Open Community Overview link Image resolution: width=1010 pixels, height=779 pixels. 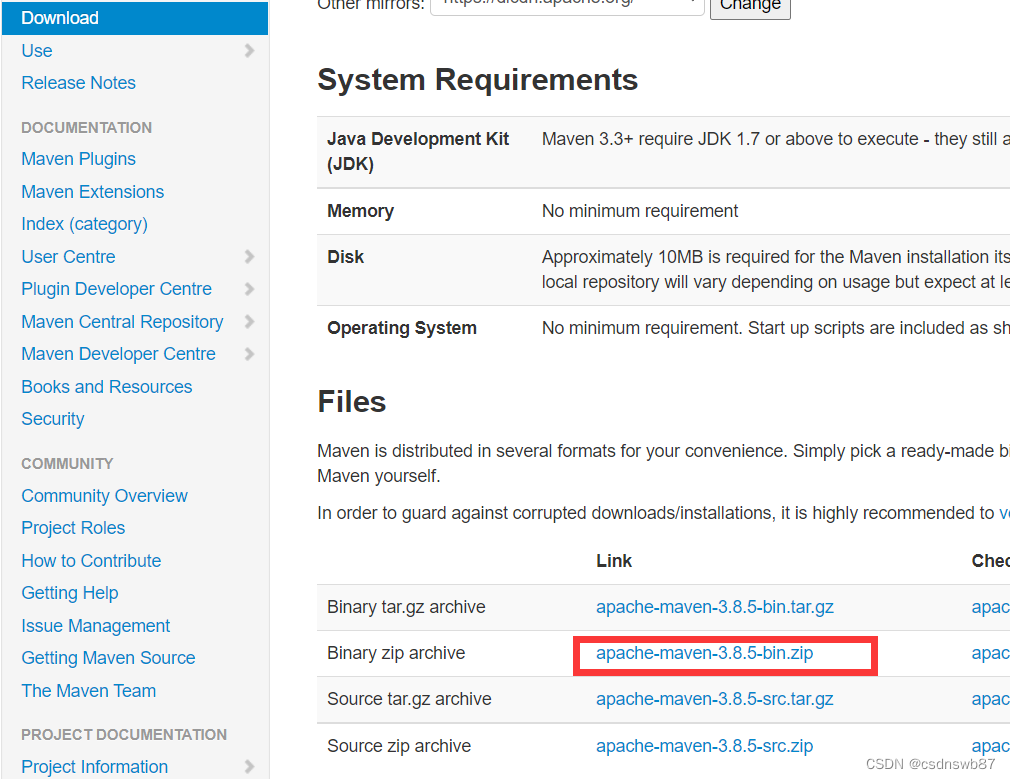(104, 495)
